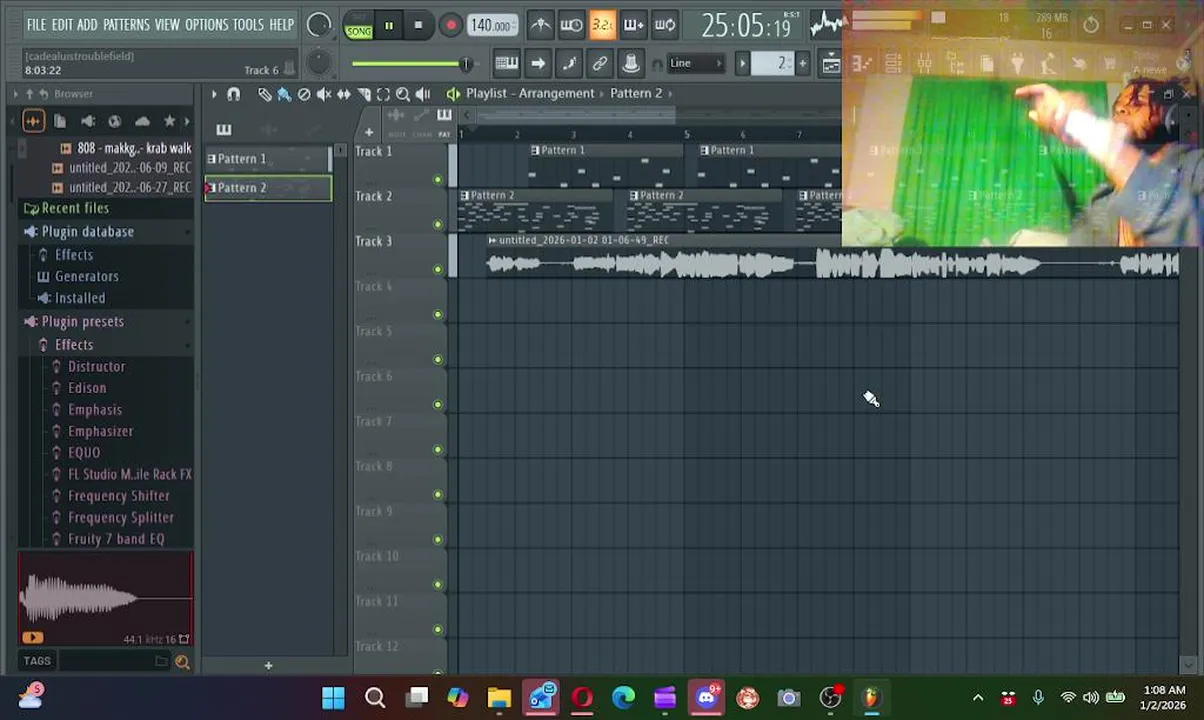Mute Track 3 using its green LED
This screenshot has width=1204, height=720.
[x=437, y=269]
